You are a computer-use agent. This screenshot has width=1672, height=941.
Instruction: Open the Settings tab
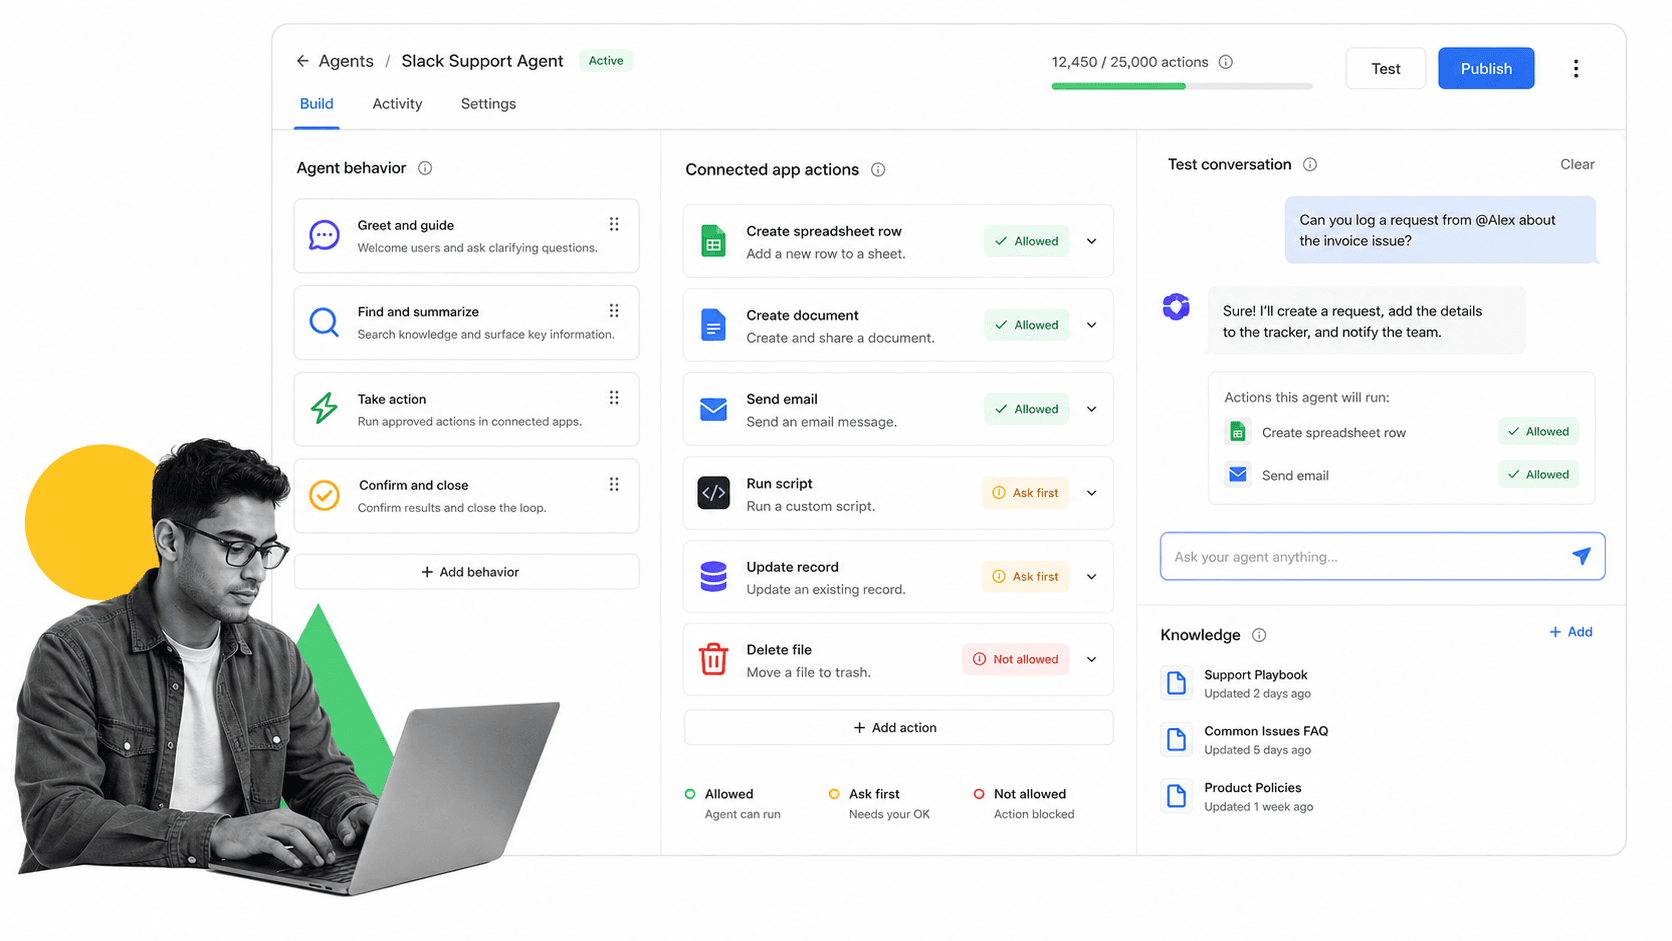488,104
